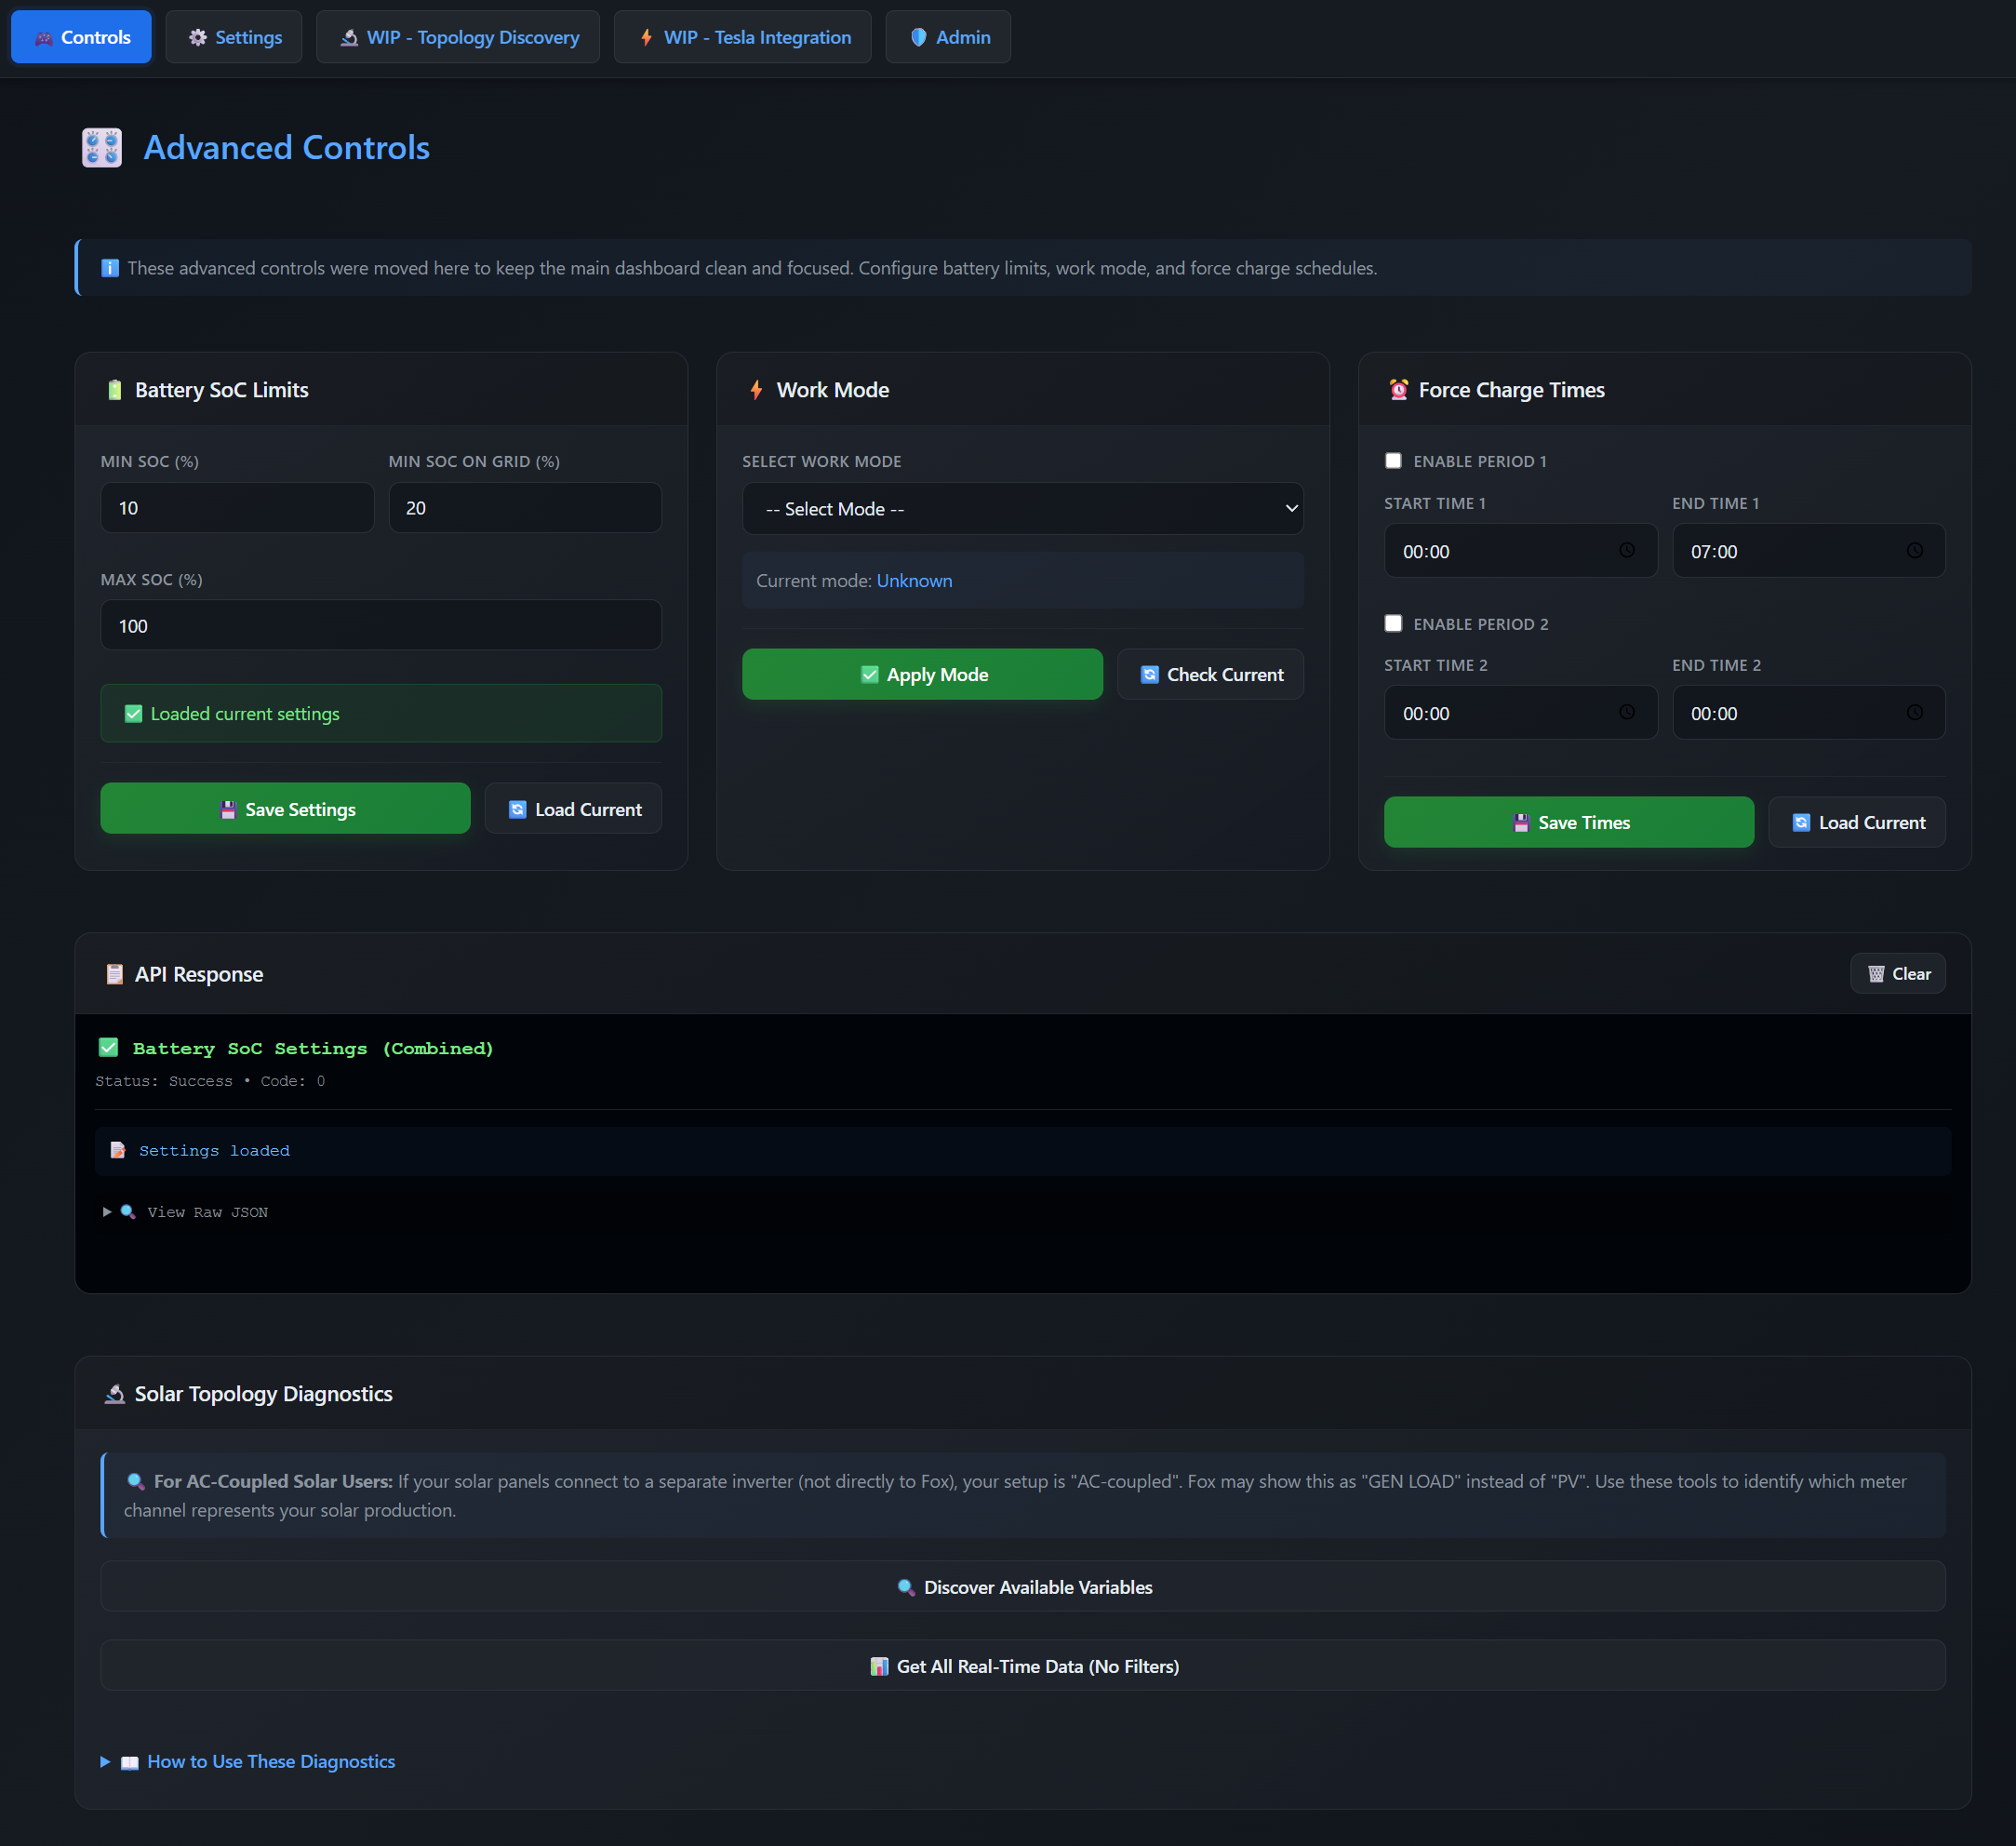Click the clock icon in End Time 2
The image size is (2016, 1846).
tap(1914, 713)
